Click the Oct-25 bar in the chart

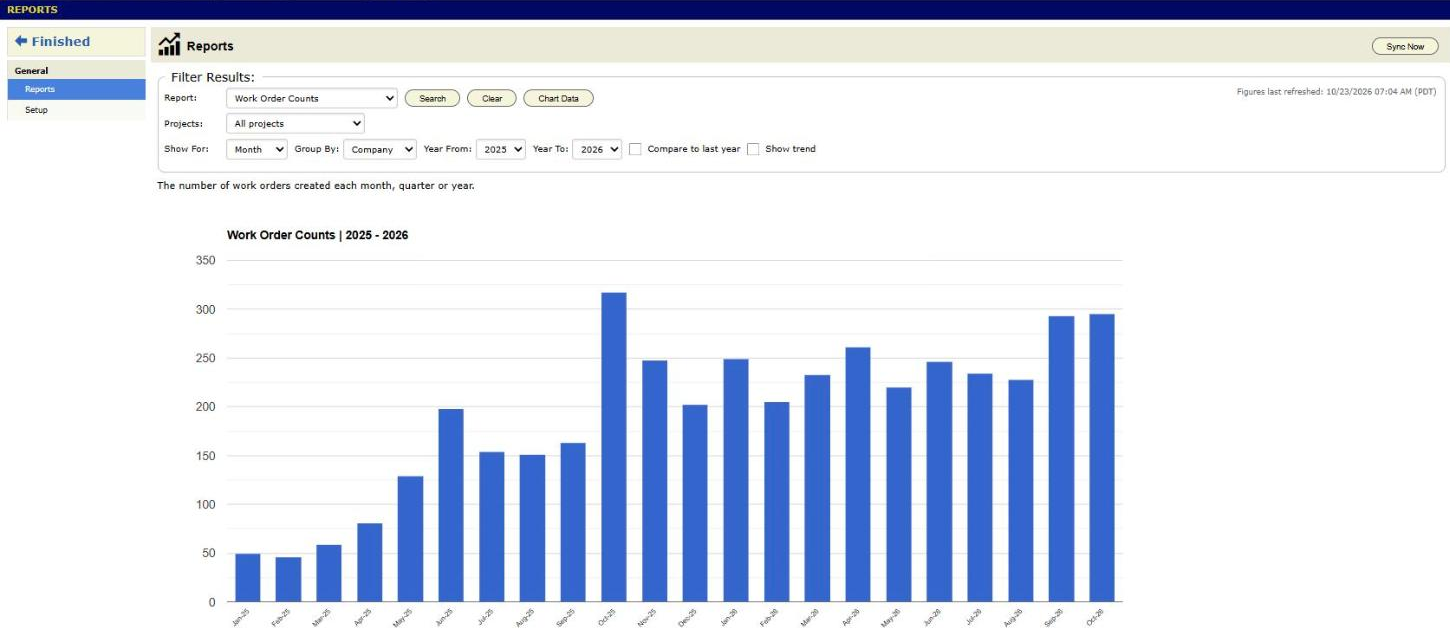point(614,447)
